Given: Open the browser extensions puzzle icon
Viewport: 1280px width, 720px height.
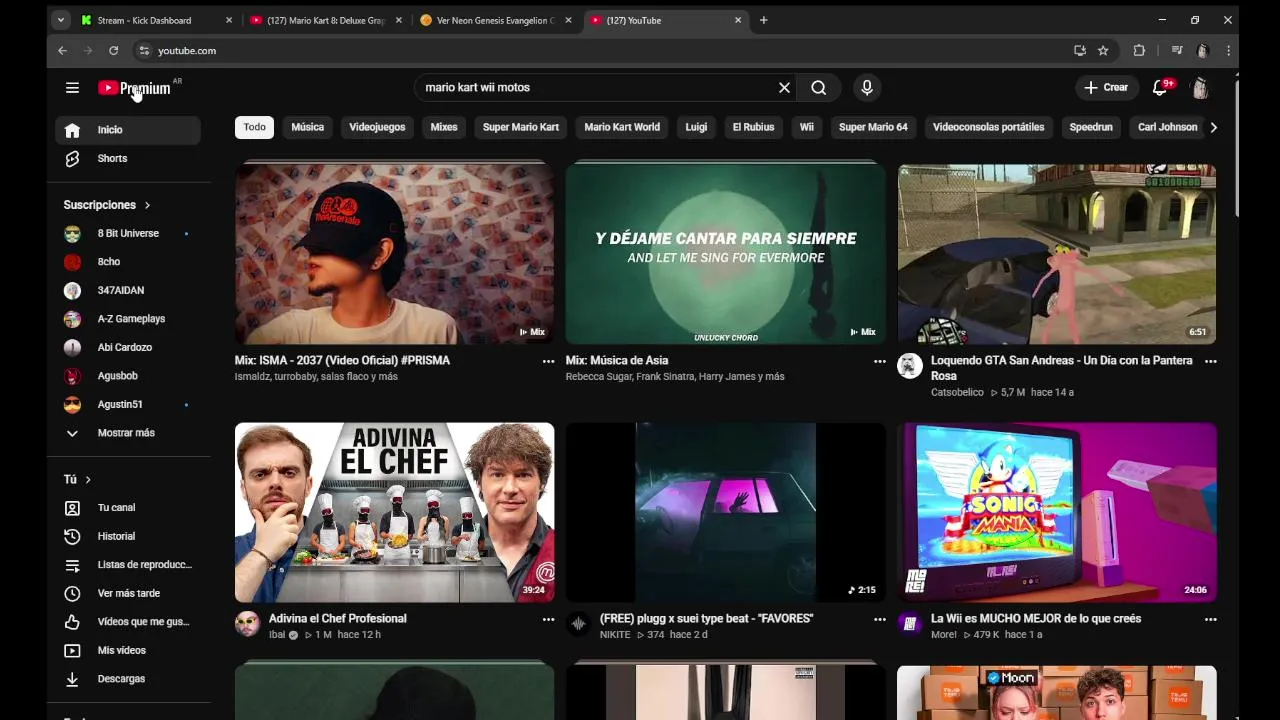Looking at the screenshot, I should point(1139,51).
